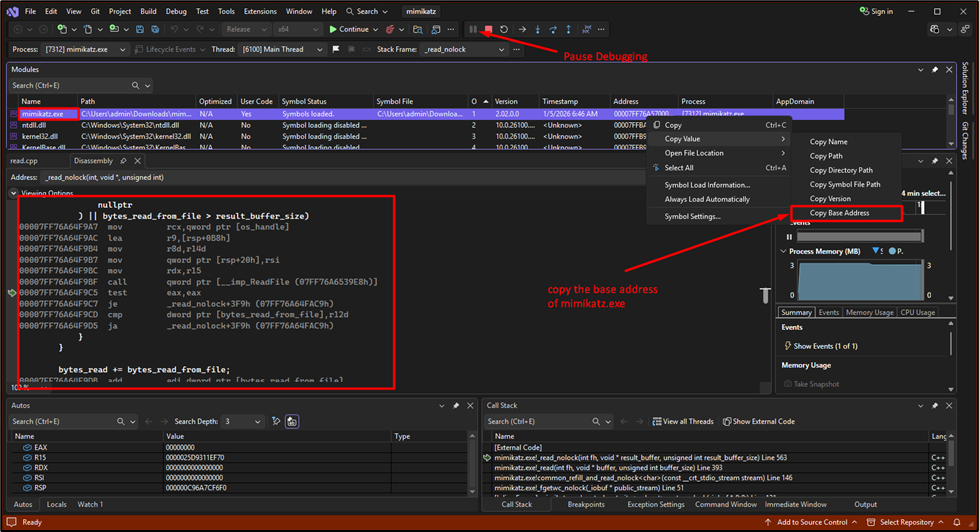Toggle Show External Code
Image resolution: width=979 pixels, height=532 pixels.
click(759, 421)
